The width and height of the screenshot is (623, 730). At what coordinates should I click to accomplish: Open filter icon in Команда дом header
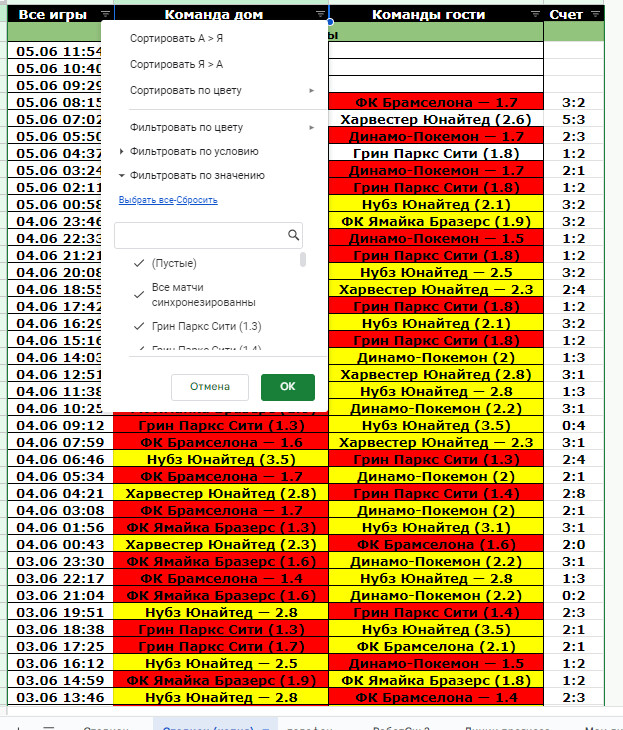[x=320, y=14]
